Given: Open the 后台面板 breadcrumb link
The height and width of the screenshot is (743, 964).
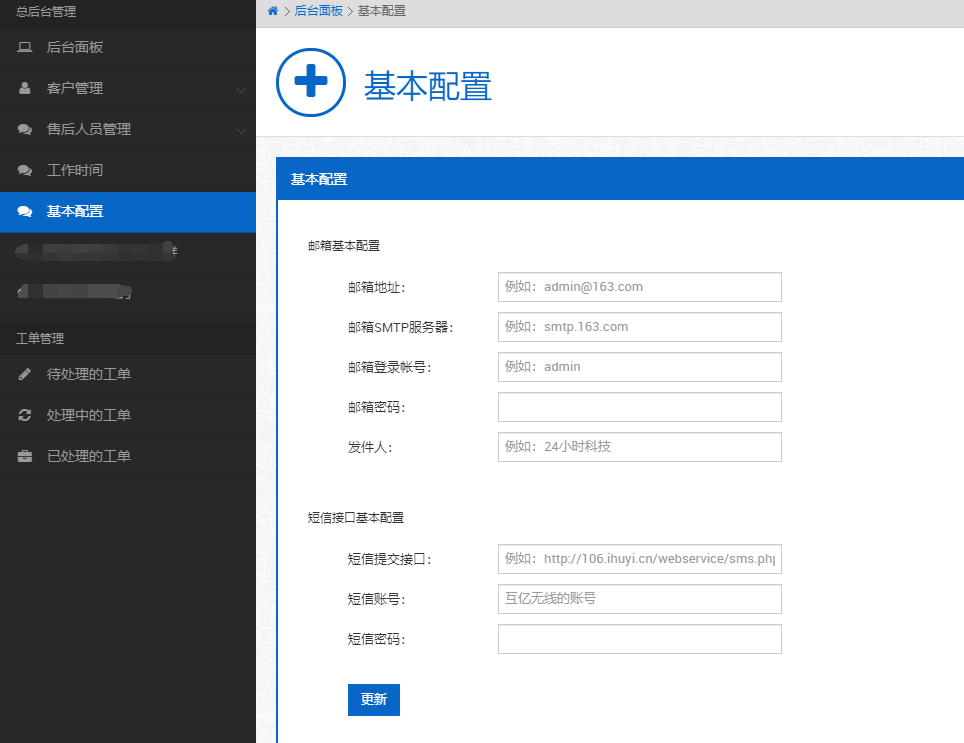Looking at the screenshot, I should click(318, 11).
